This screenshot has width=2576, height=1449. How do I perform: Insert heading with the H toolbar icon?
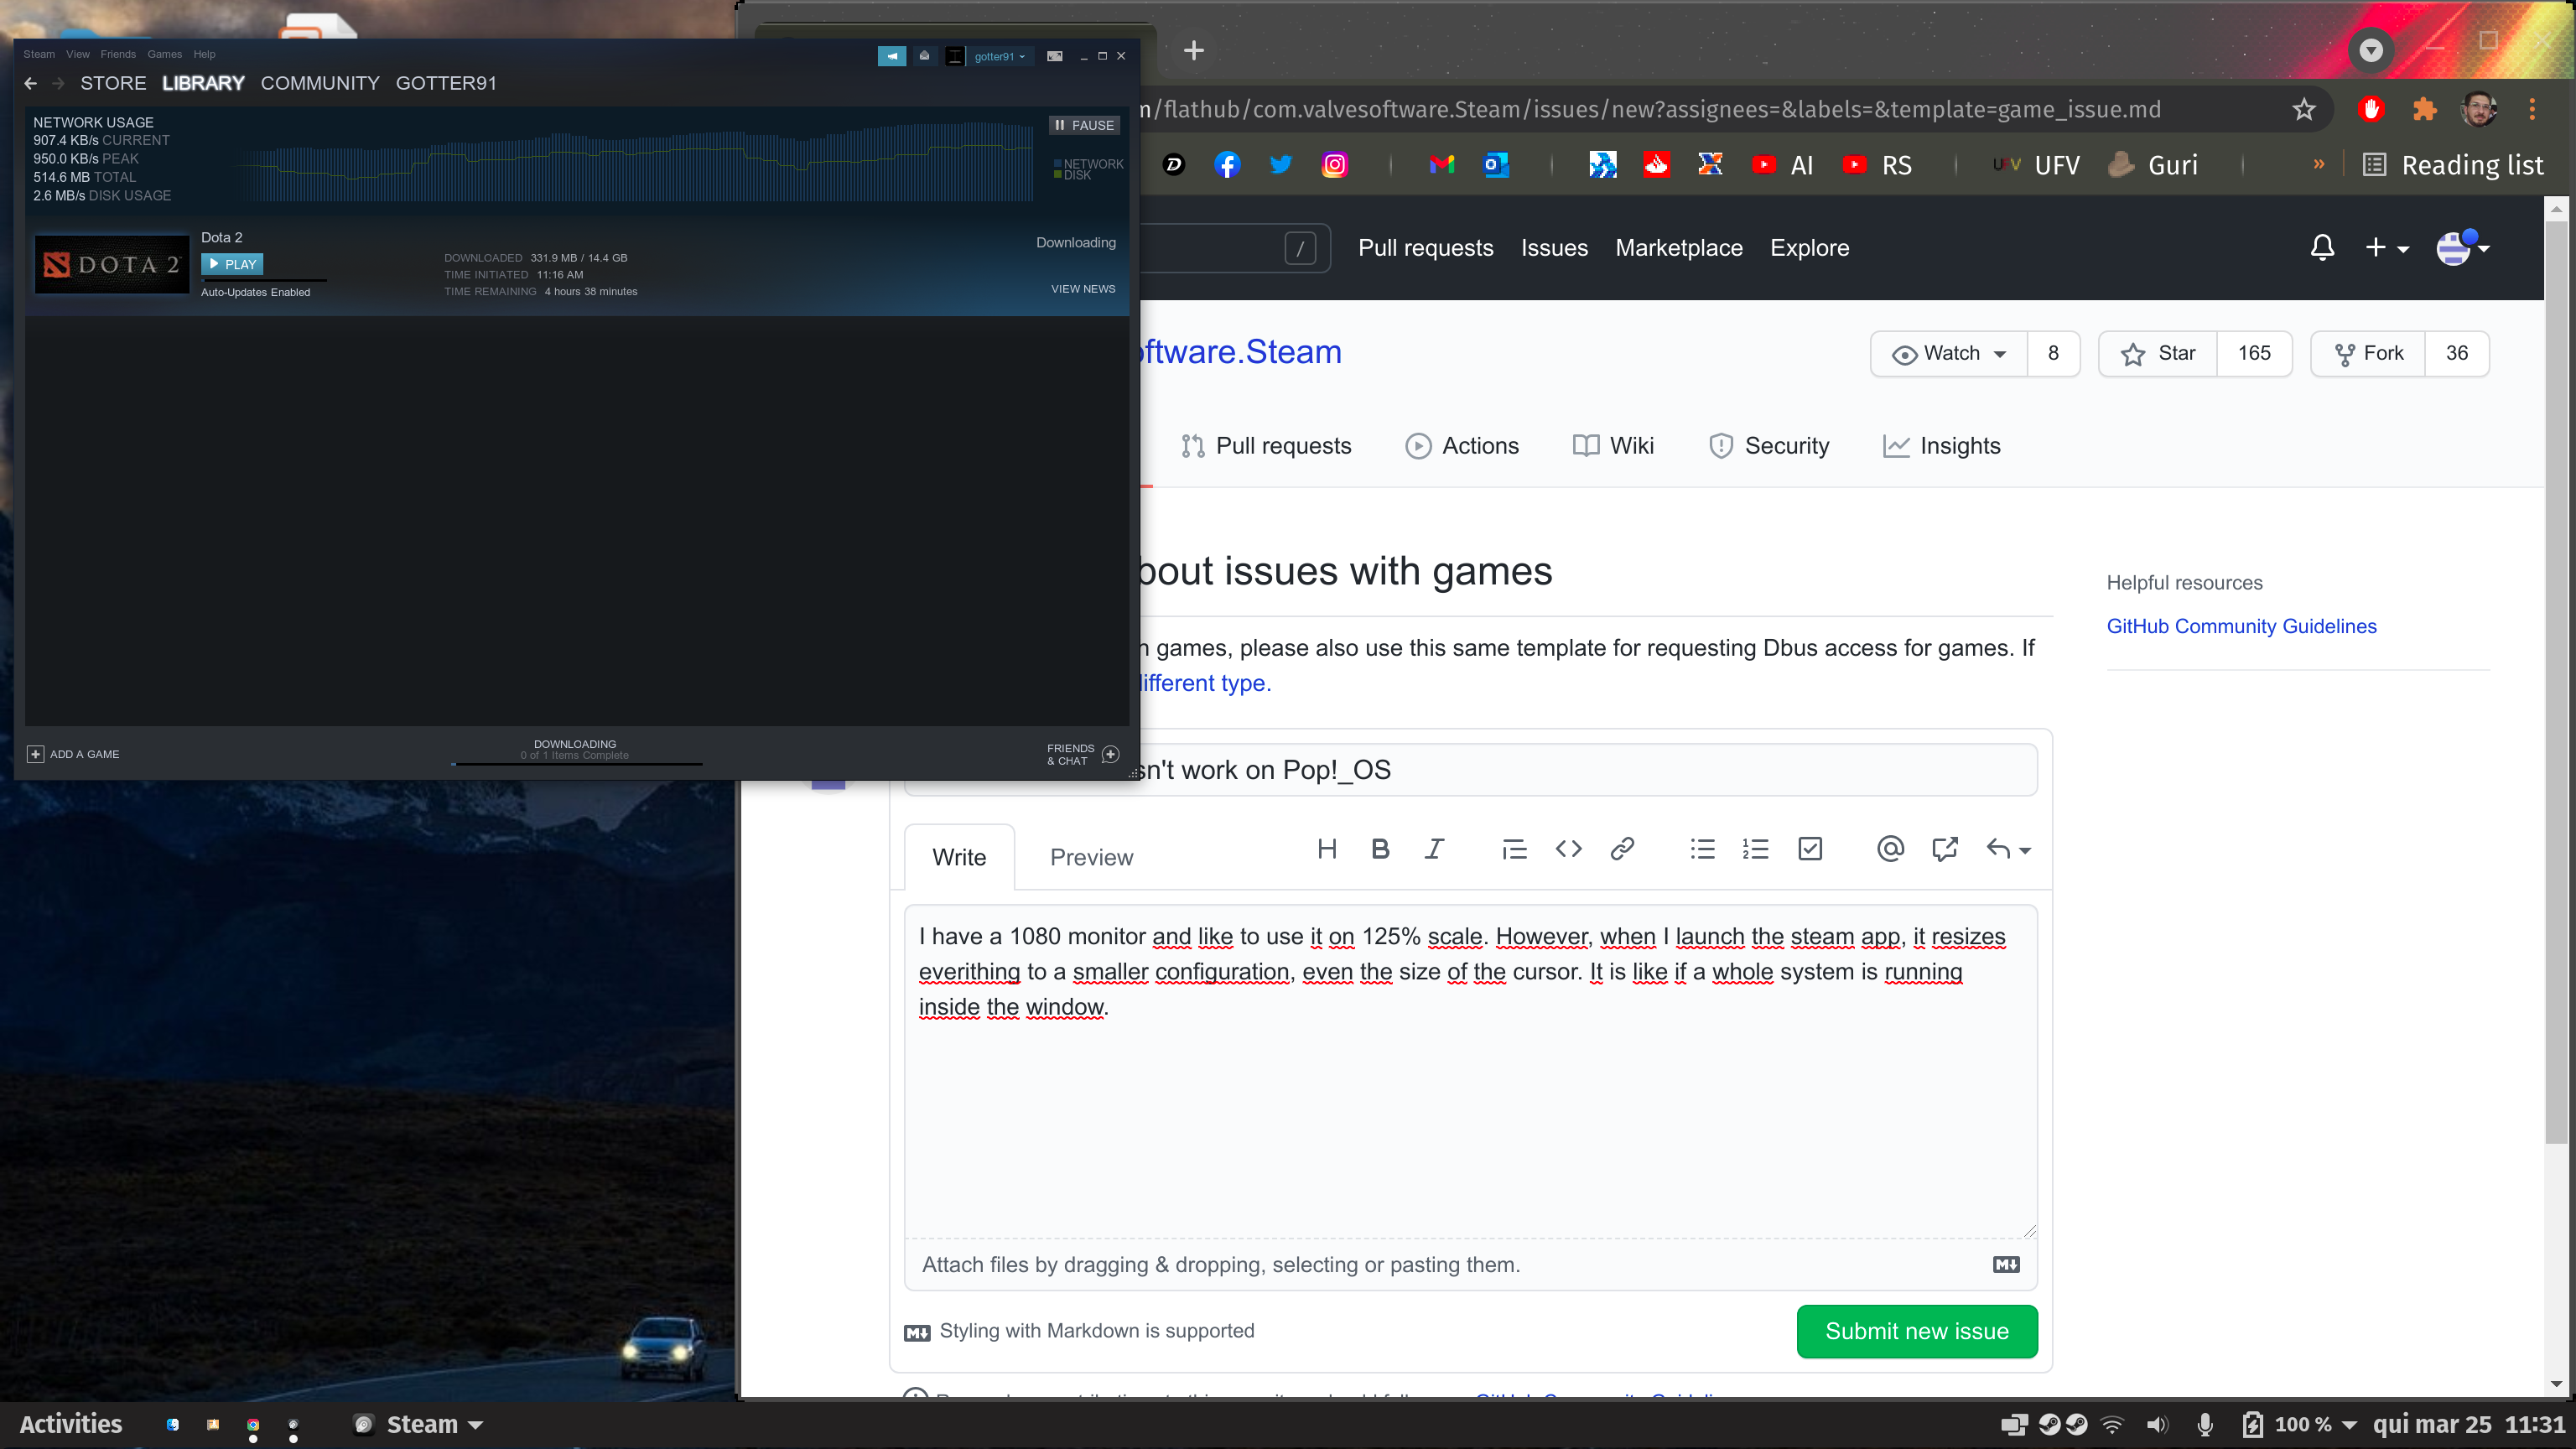tap(1327, 849)
